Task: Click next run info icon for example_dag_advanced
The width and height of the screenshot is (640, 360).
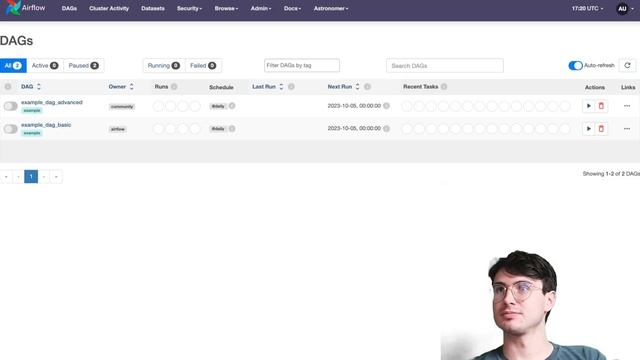Action: pos(387,106)
